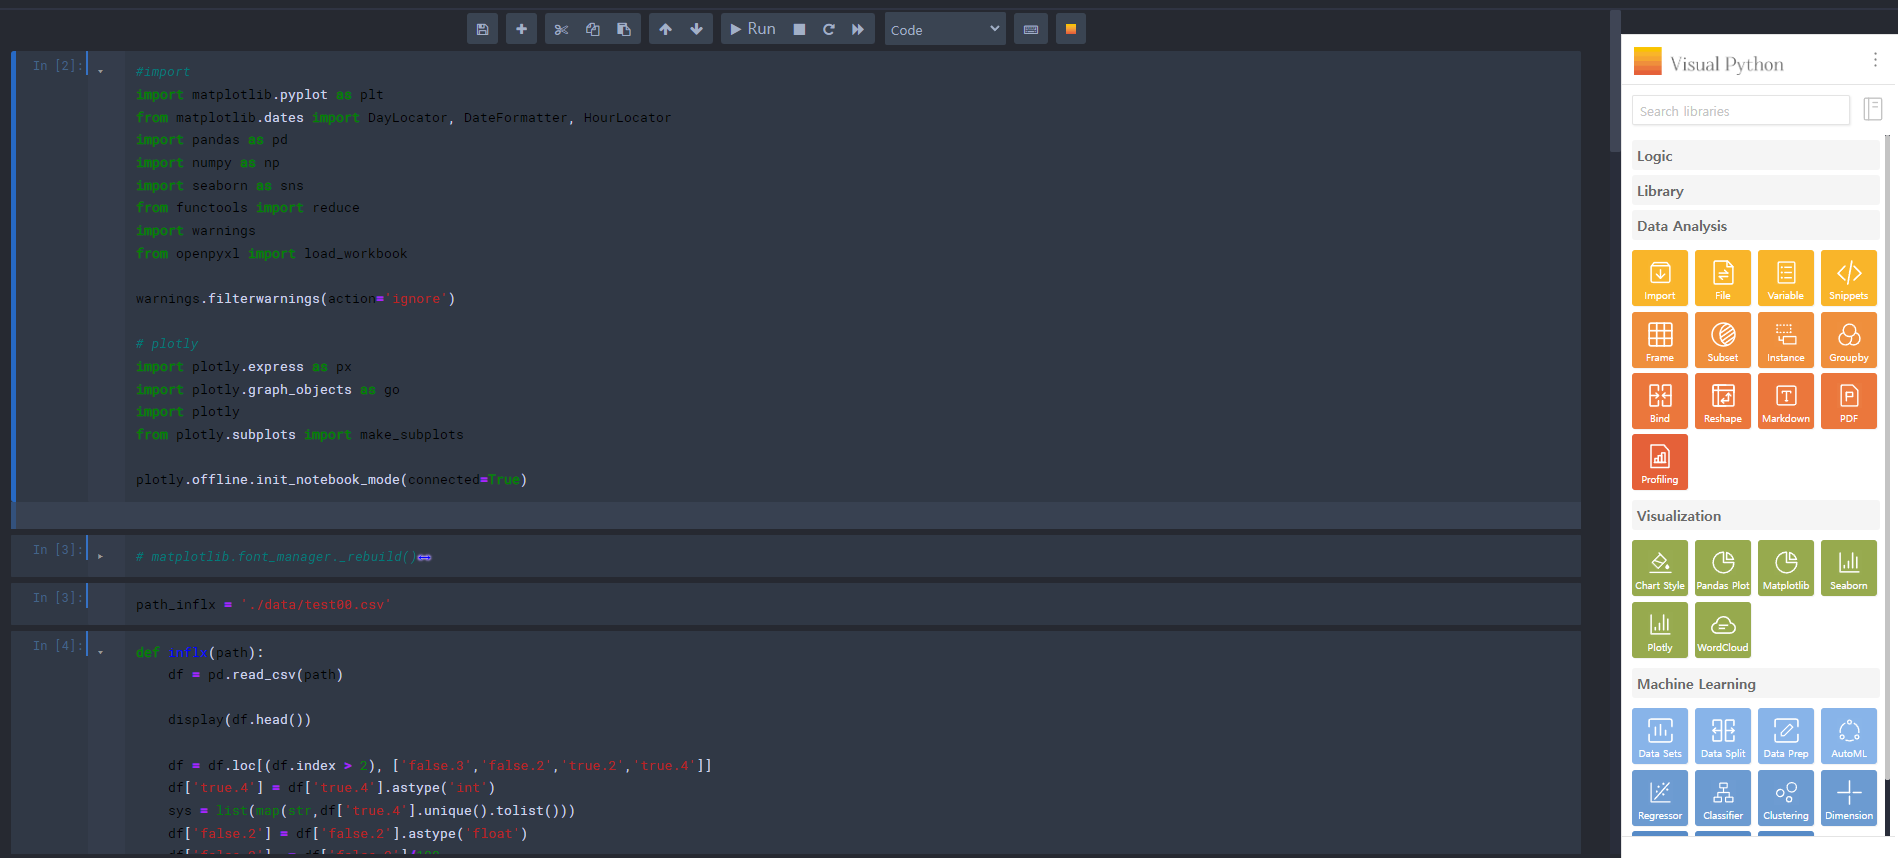Screen dimensions: 1898x858
Task: Click the plotly.offline.init_notebook_mode line
Action: [x=331, y=480]
